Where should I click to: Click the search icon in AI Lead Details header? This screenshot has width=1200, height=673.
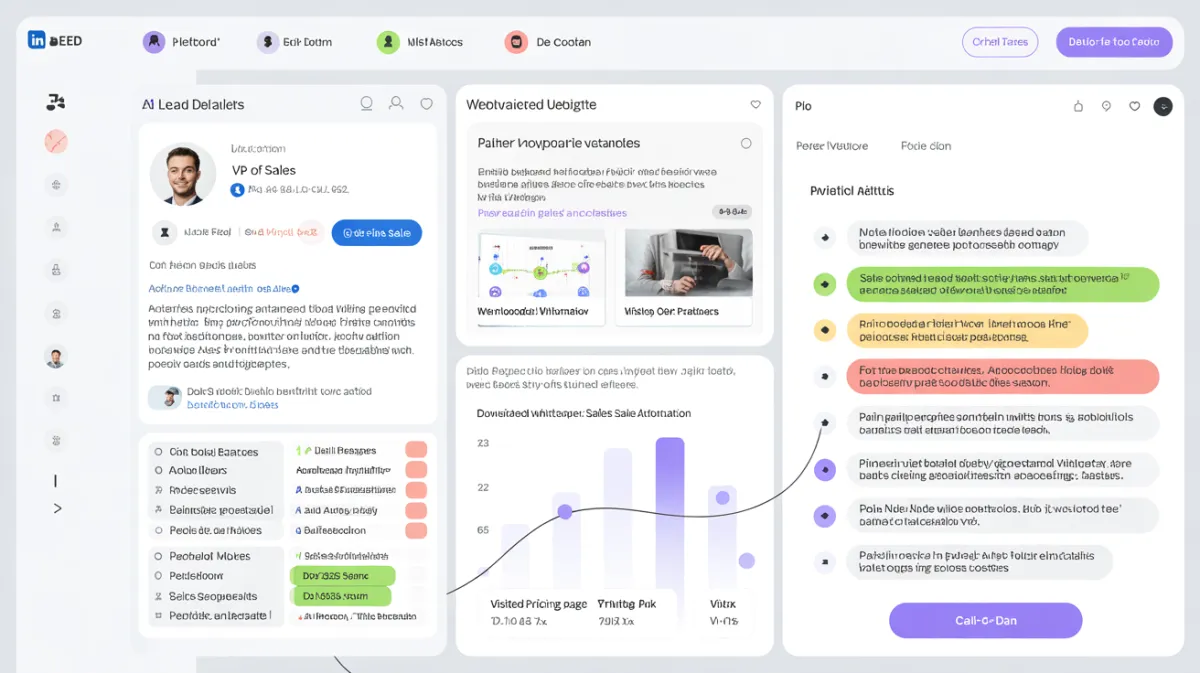click(366, 103)
